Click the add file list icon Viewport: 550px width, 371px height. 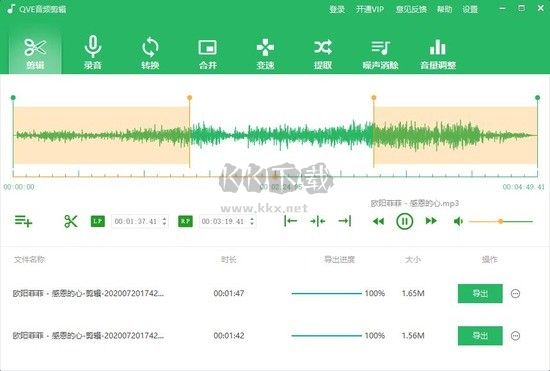click(23, 221)
